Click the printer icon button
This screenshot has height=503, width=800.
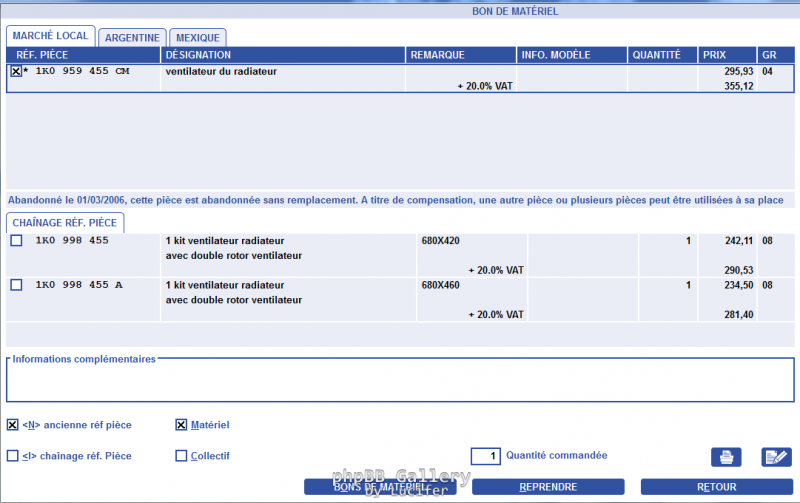pyautogui.click(x=726, y=457)
